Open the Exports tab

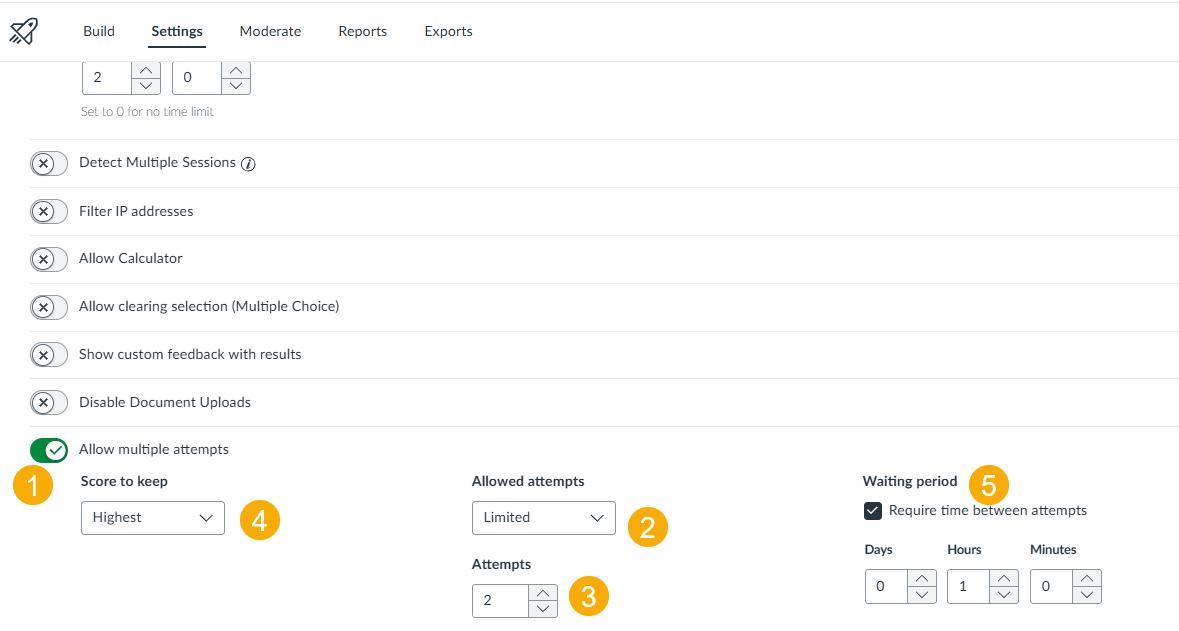tap(448, 31)
